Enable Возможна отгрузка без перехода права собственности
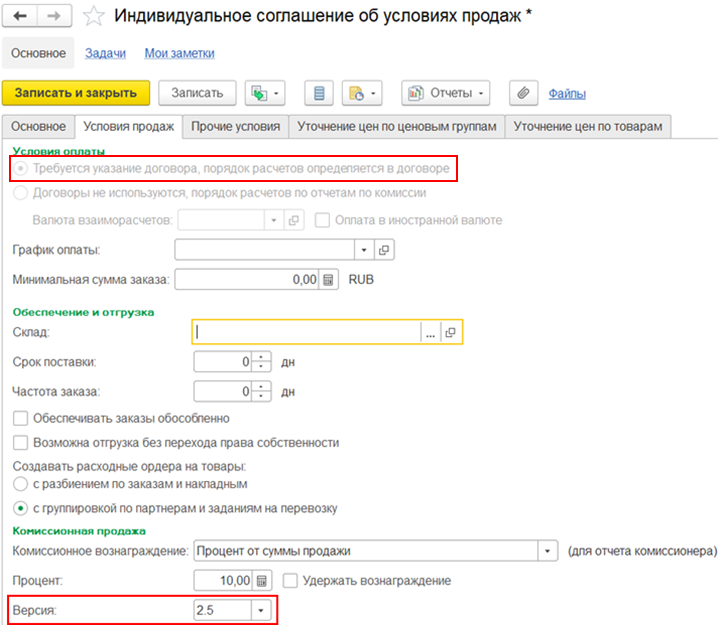 point(20,443)
